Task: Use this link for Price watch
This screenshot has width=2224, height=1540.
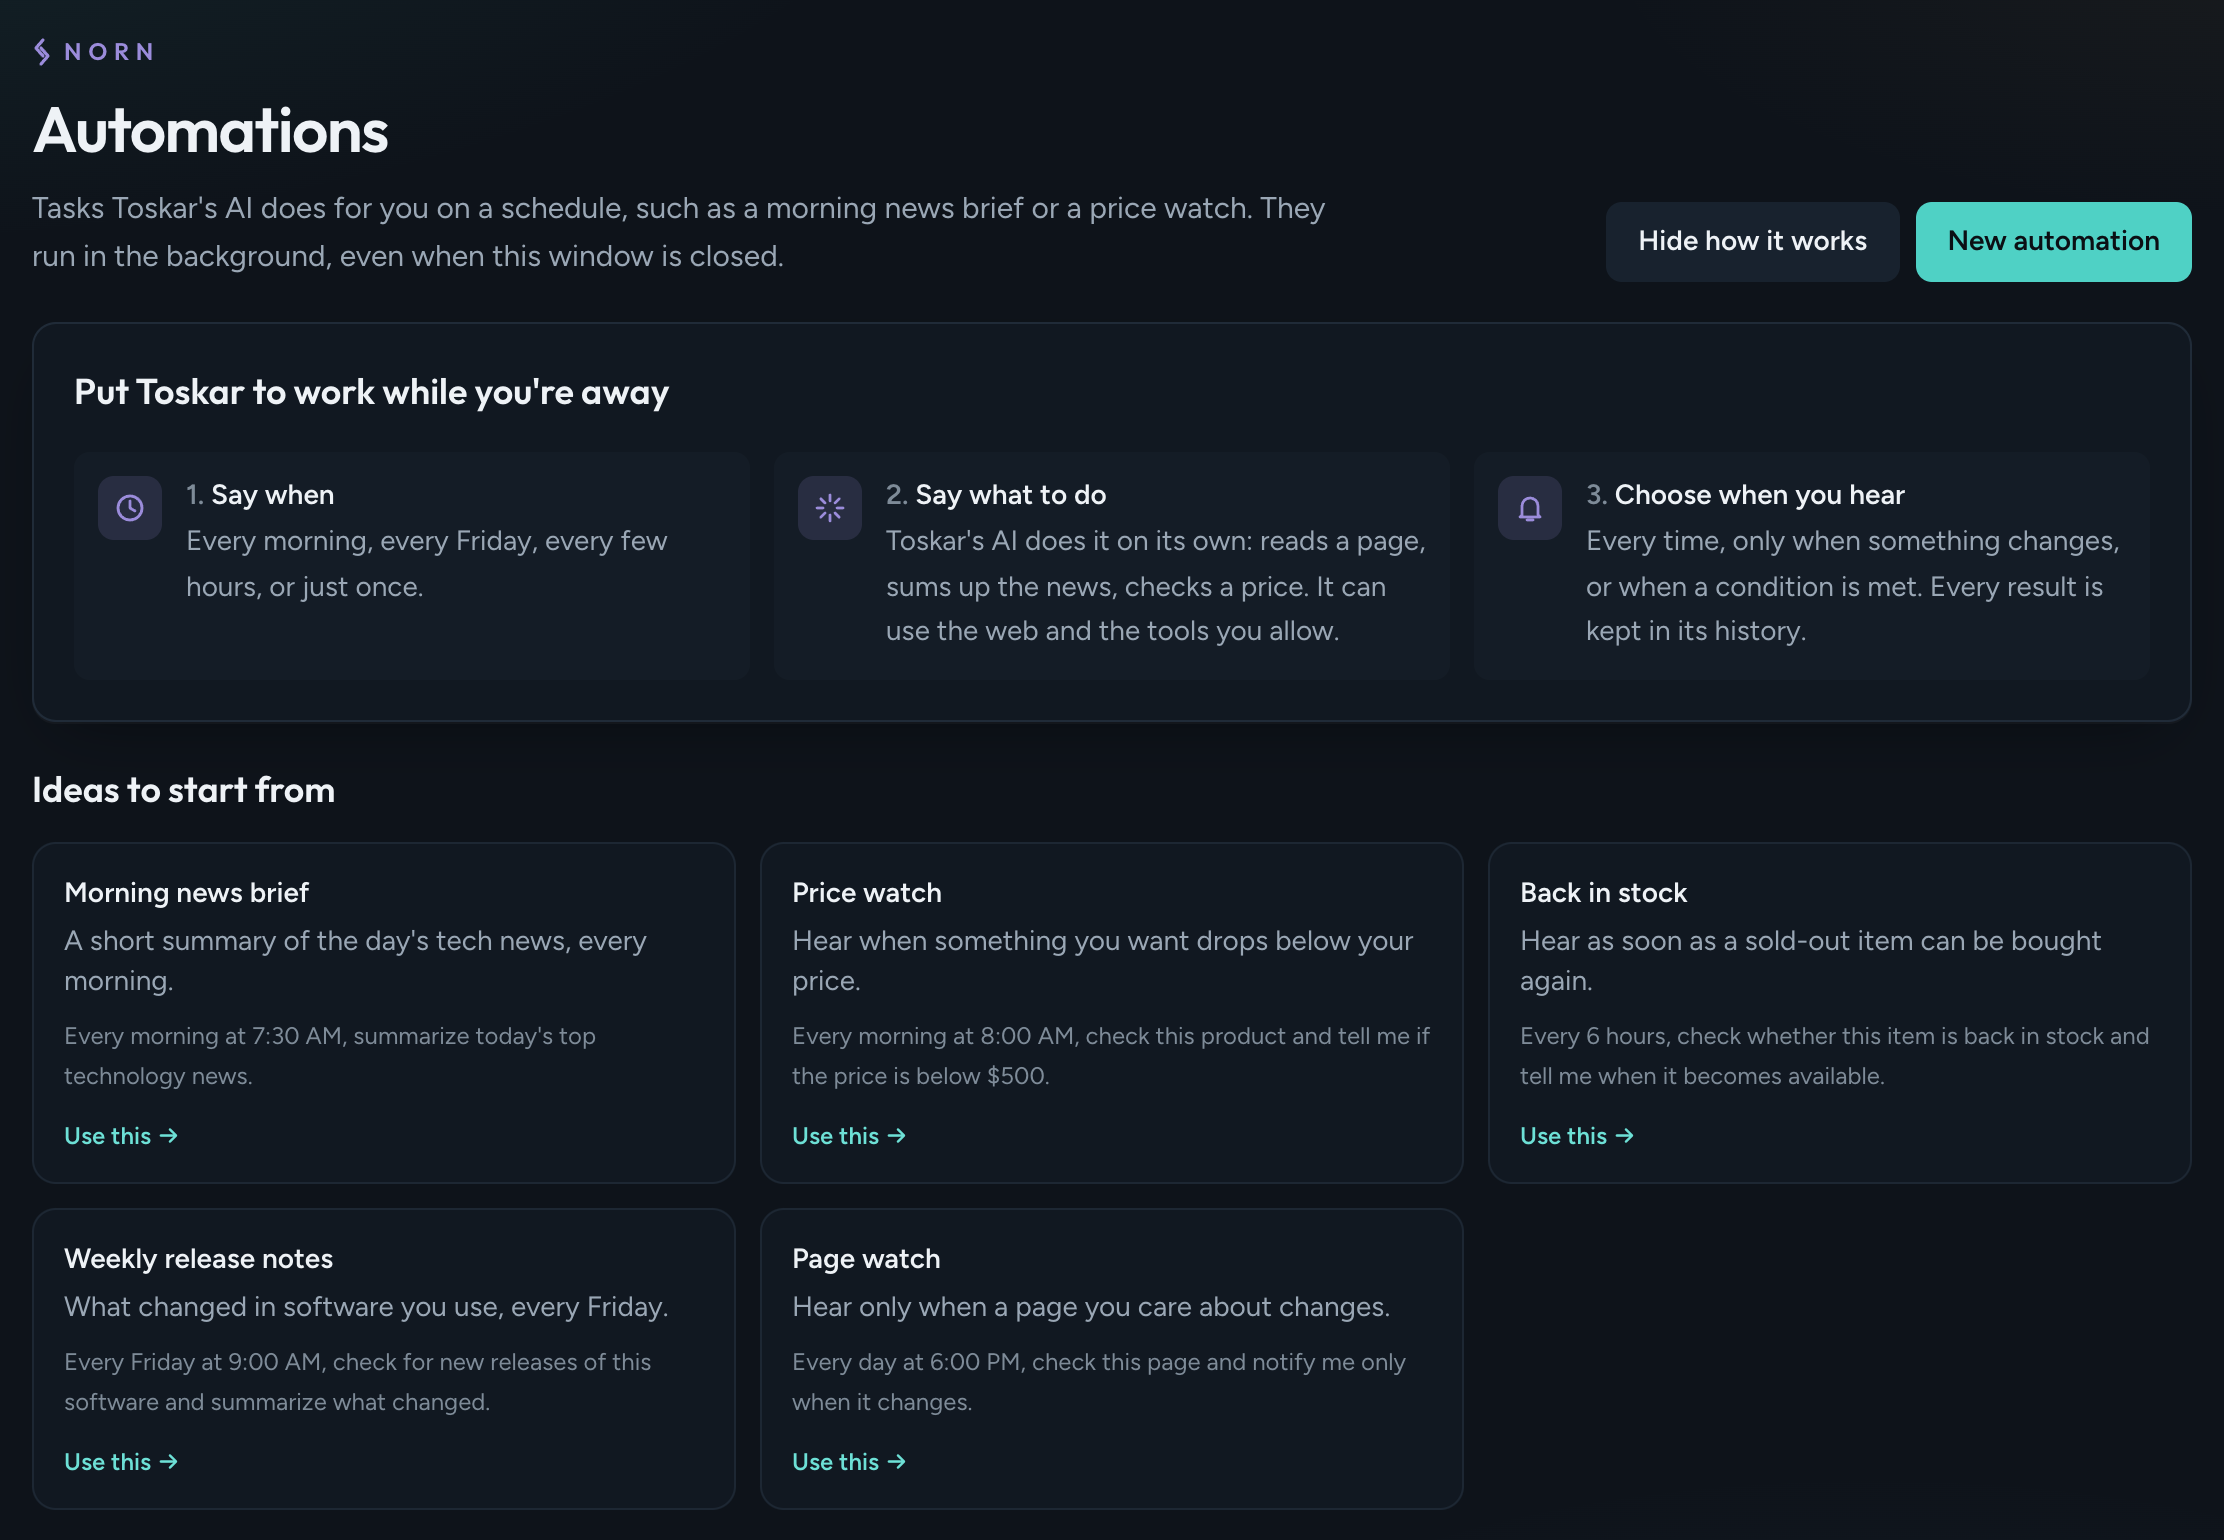Action: click(x=849, y=1136)
